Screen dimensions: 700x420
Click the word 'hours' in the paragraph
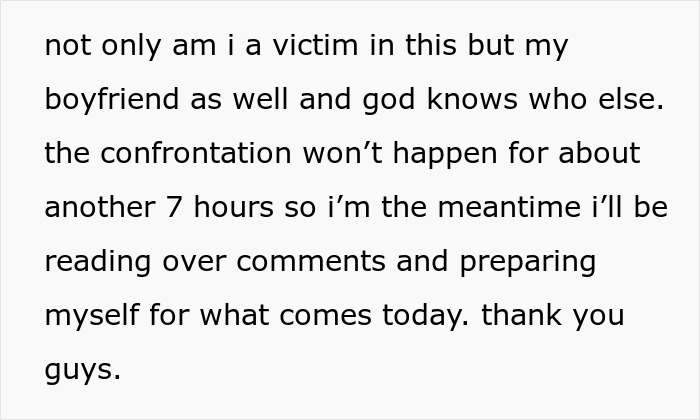(x=233, y=208)
